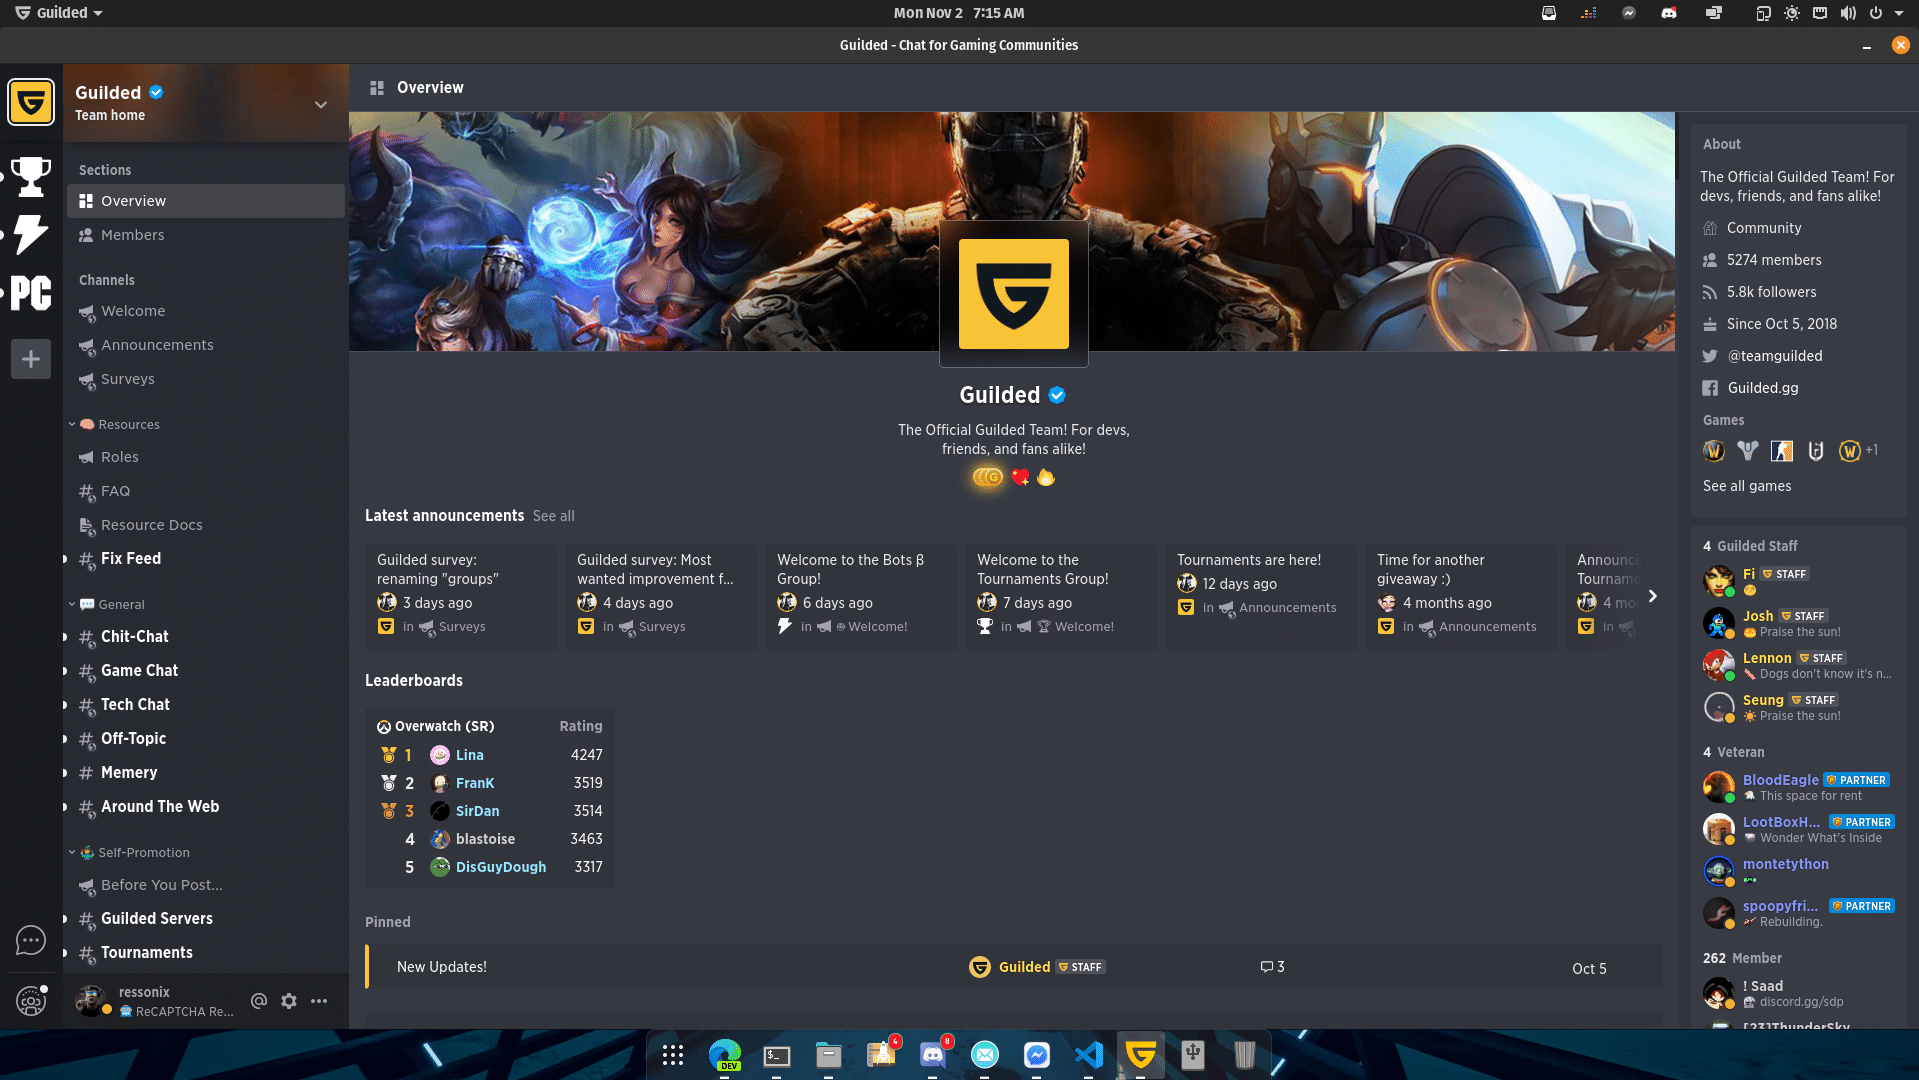1919x1080 pixels.
Task: Open the Tournaments channel
Action: 206,953
